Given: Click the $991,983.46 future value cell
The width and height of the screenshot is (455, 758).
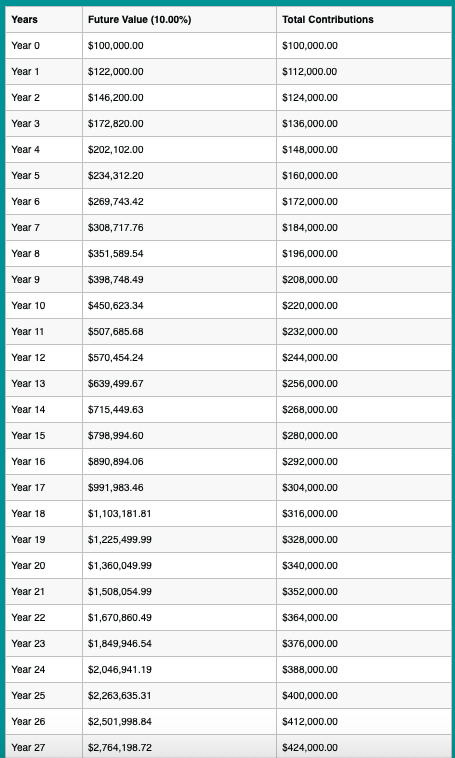Looking at the screenshot, I should click(x=116, y=488).
